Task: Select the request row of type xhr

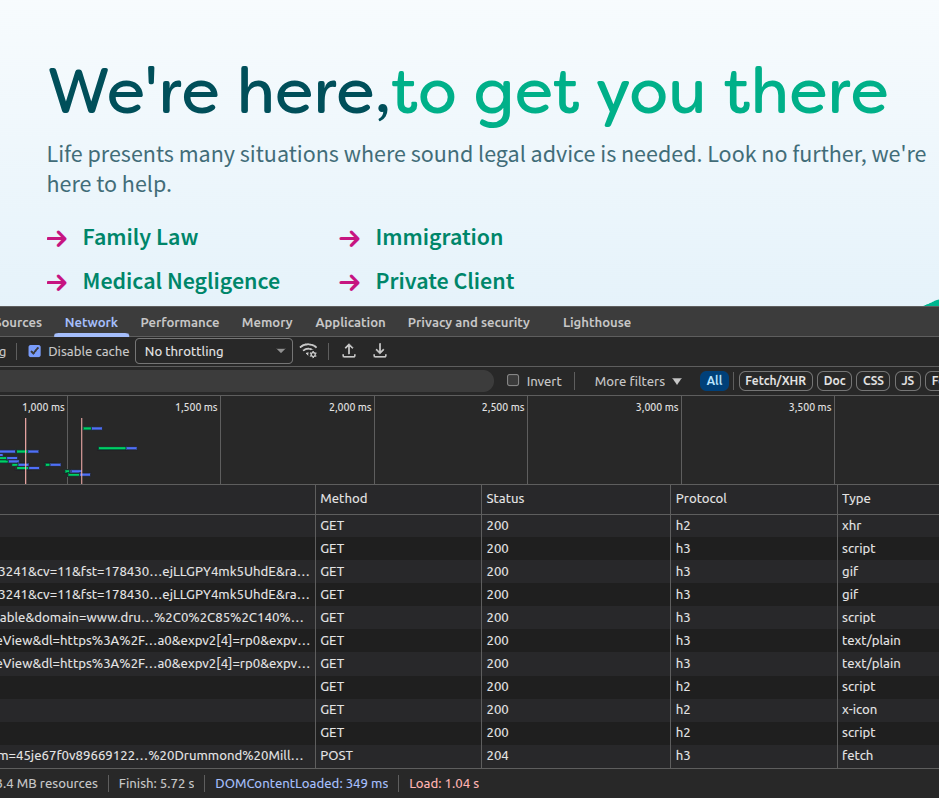Action: point(470,526)
